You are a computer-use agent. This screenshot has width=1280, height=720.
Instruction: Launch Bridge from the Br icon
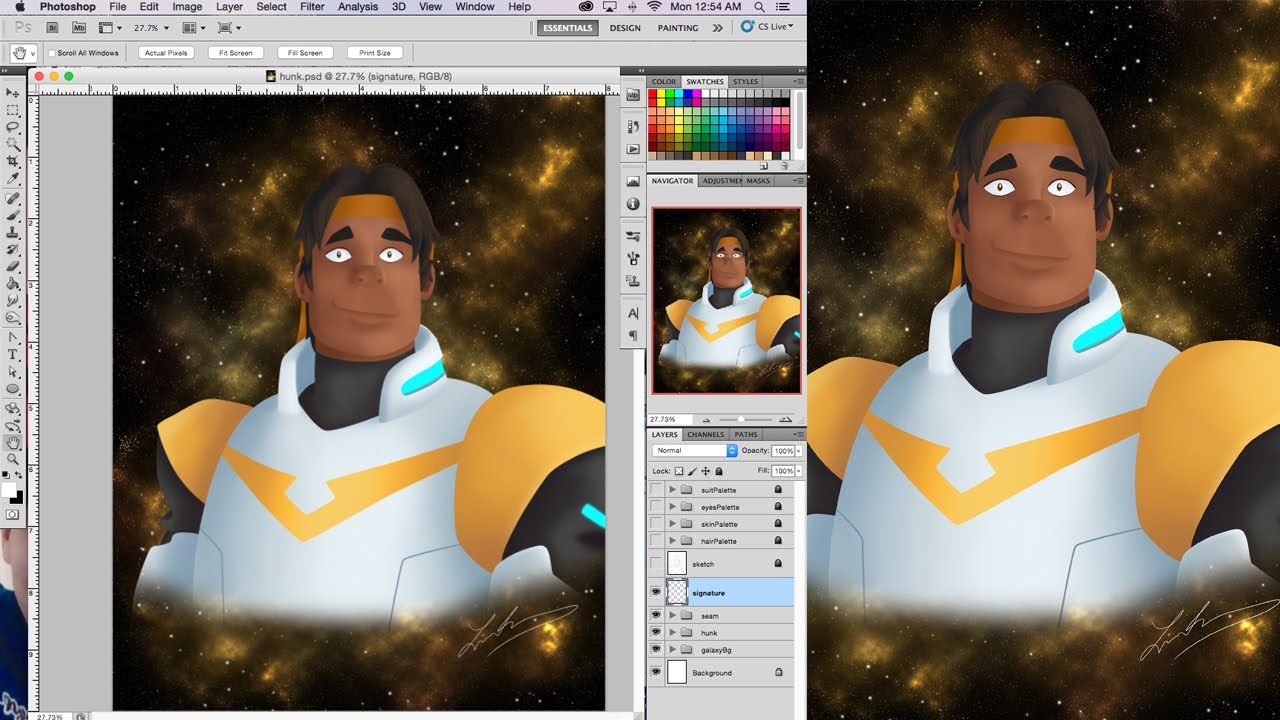(52, 28)
